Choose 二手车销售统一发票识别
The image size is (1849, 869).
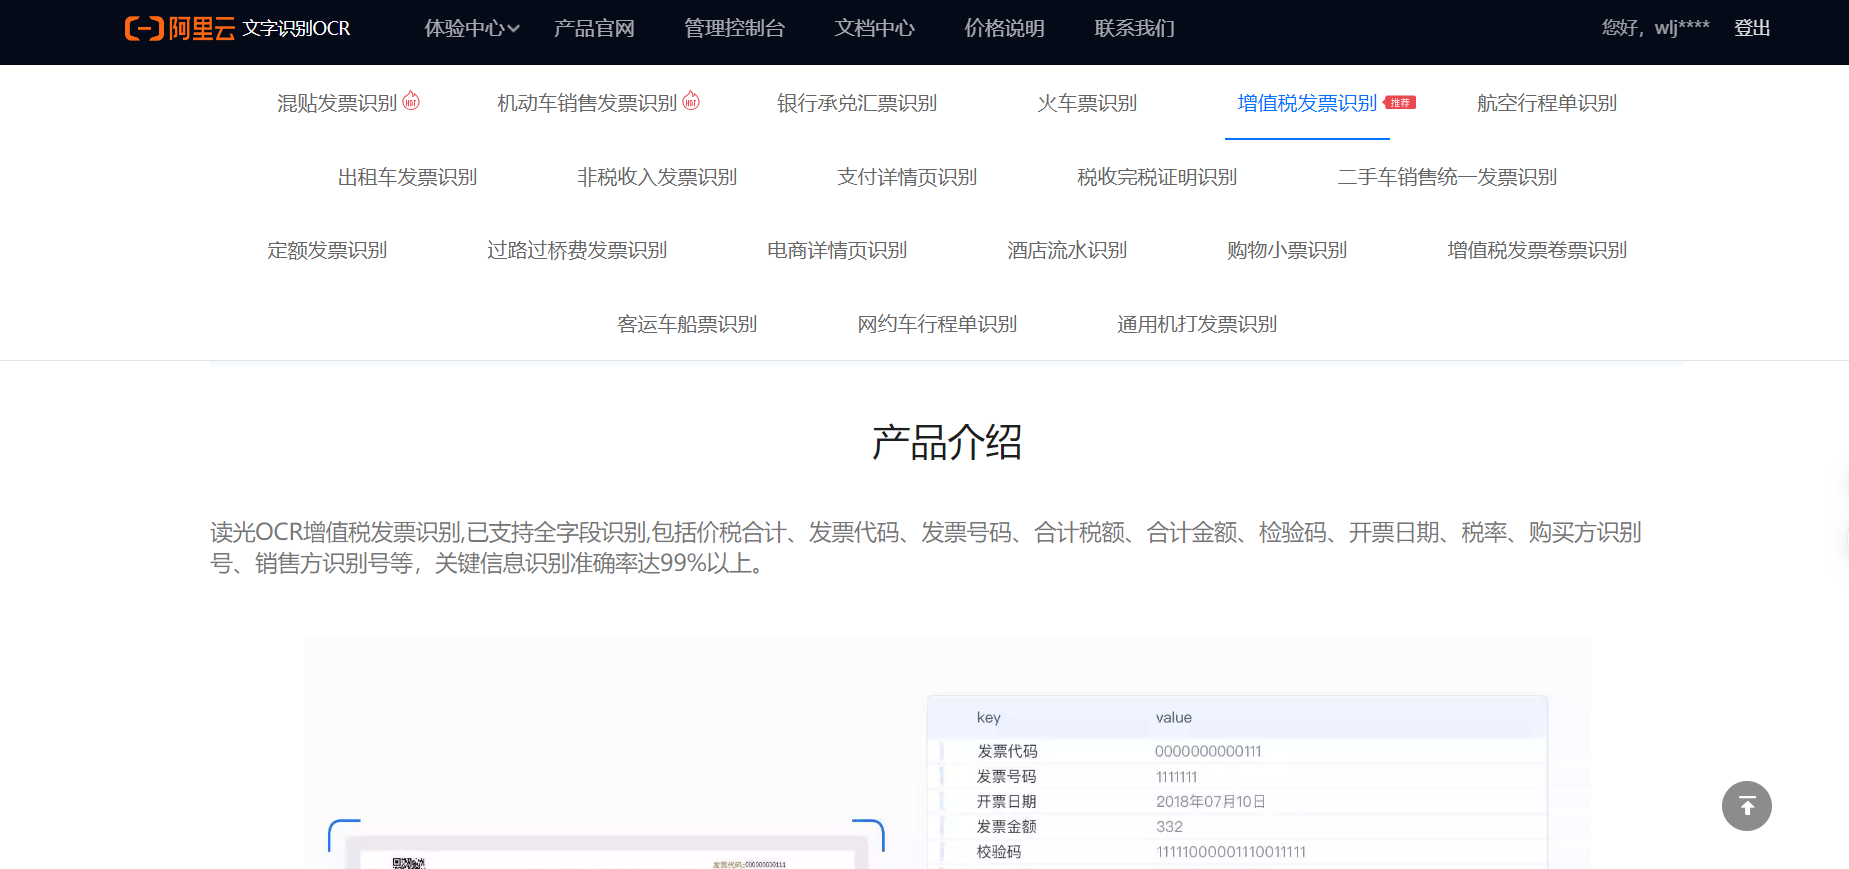[1447, 177]
